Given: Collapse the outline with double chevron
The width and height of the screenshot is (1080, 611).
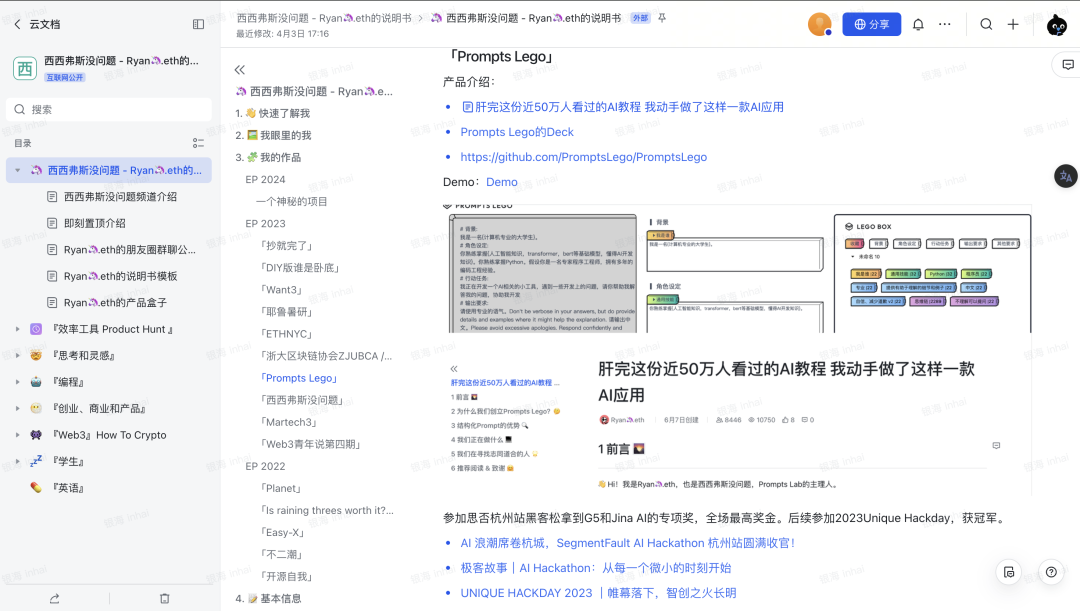Looking at the screenshot, I should coord(240,70).
